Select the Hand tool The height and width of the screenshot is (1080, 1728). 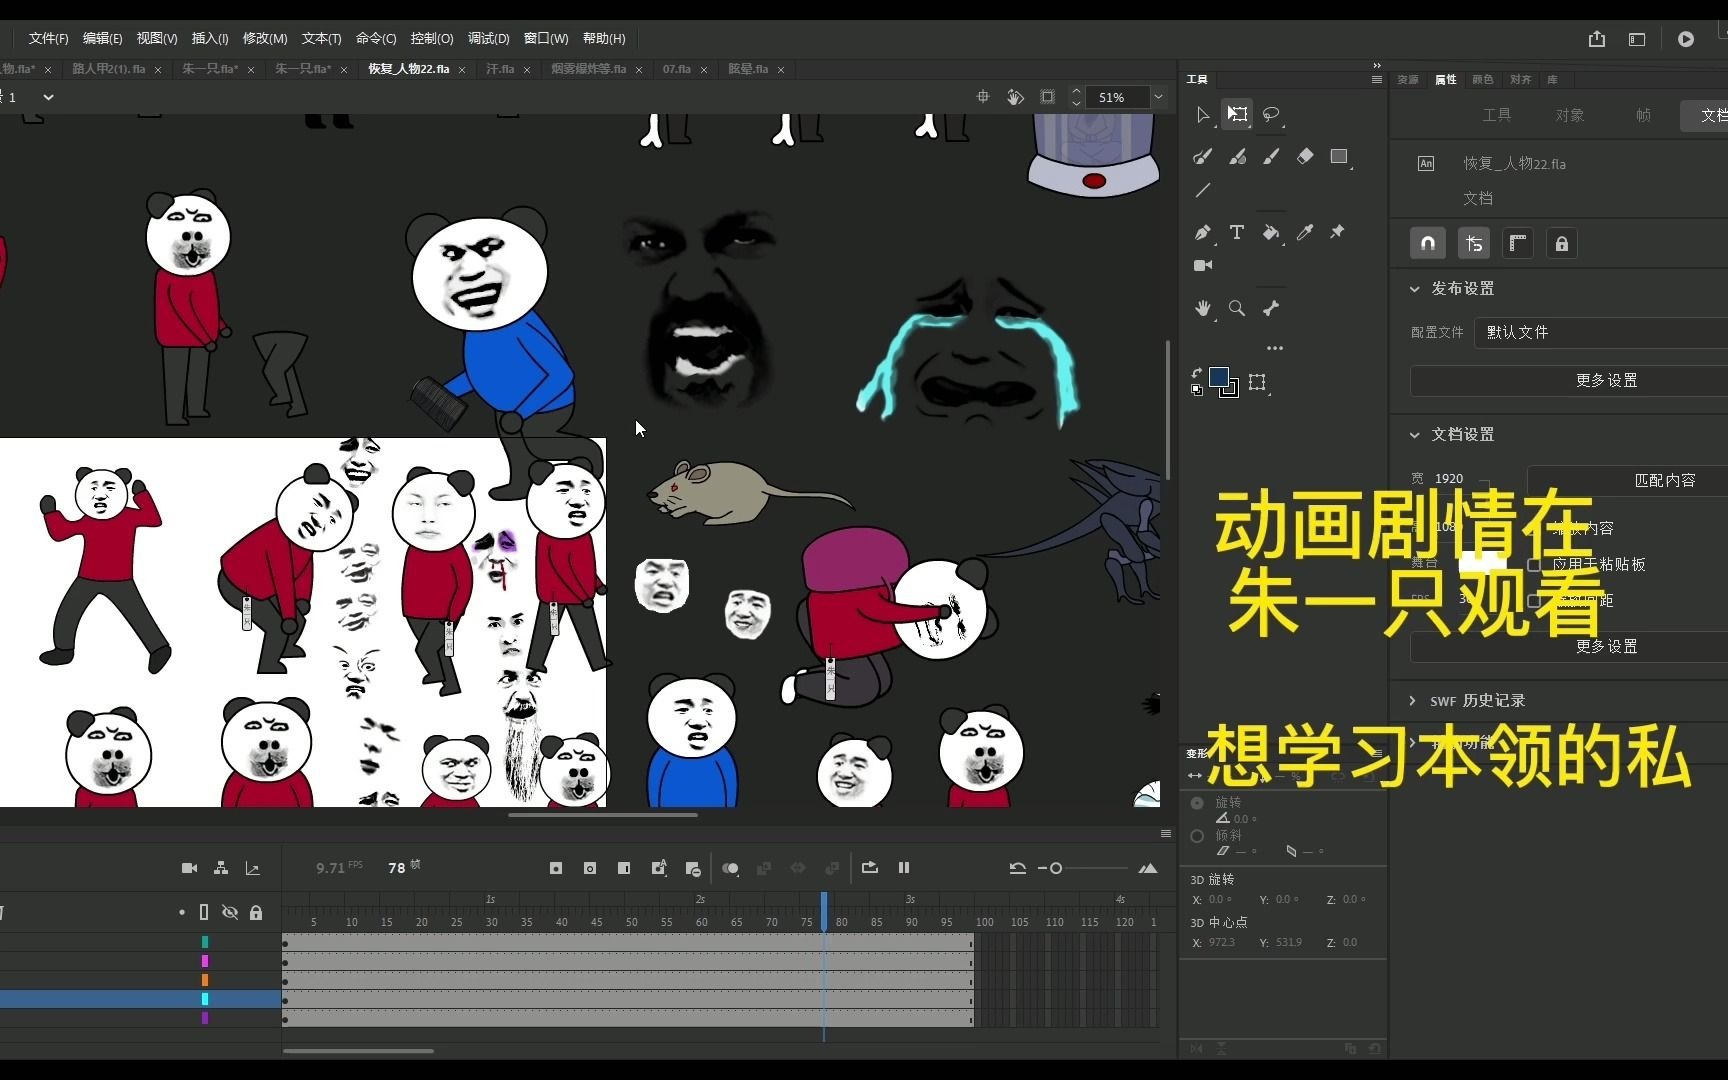click(x=1203, y=308)
